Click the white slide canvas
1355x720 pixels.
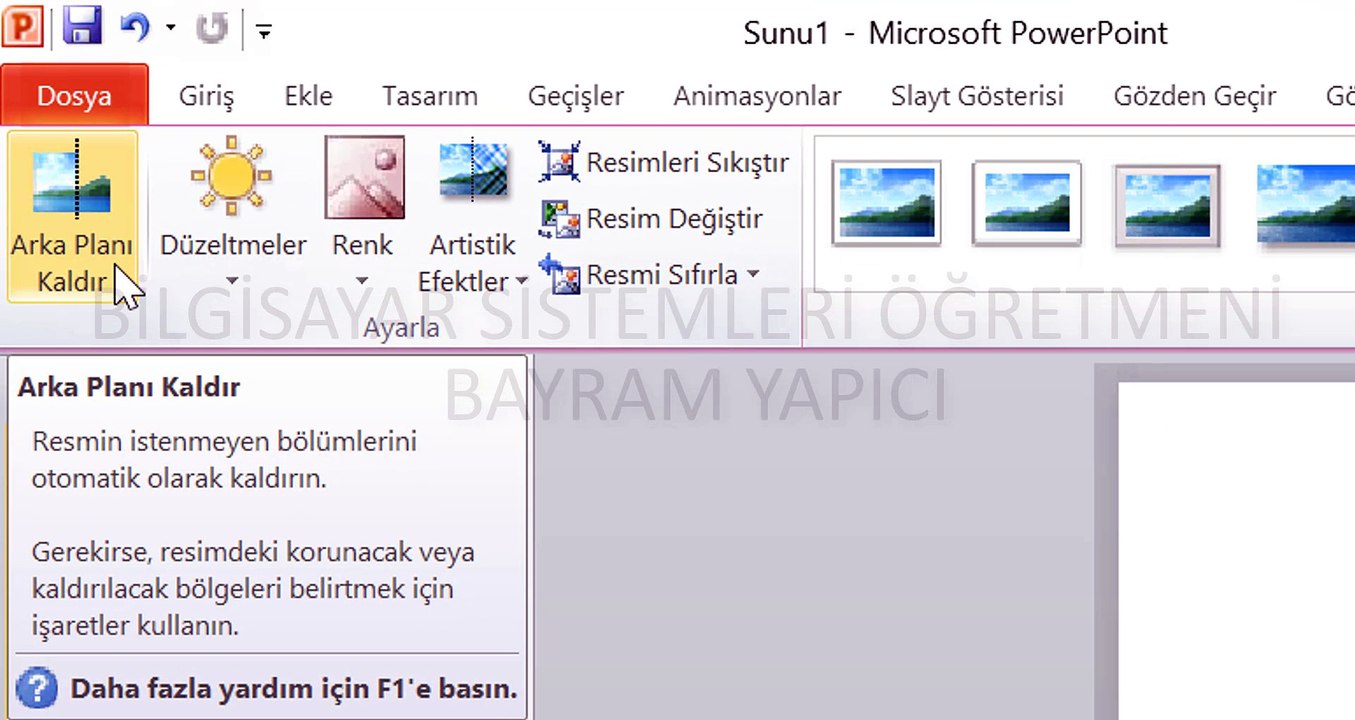(1236, 550)
